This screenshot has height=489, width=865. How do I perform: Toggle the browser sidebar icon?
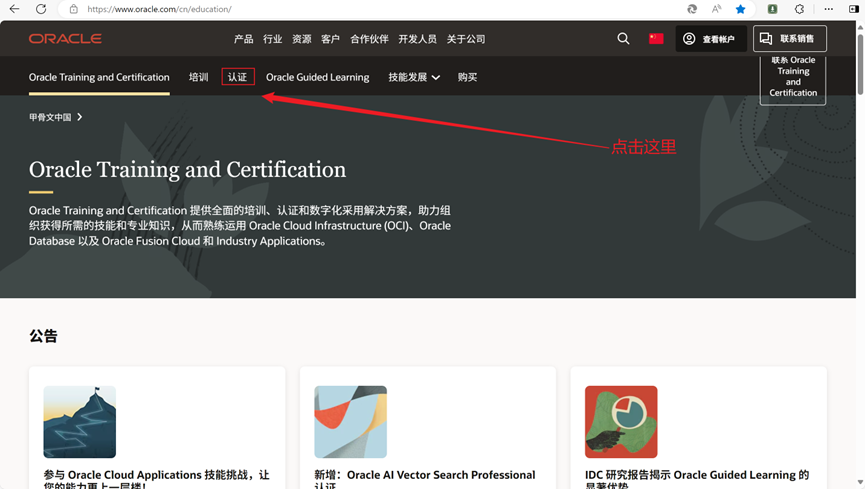853,9
